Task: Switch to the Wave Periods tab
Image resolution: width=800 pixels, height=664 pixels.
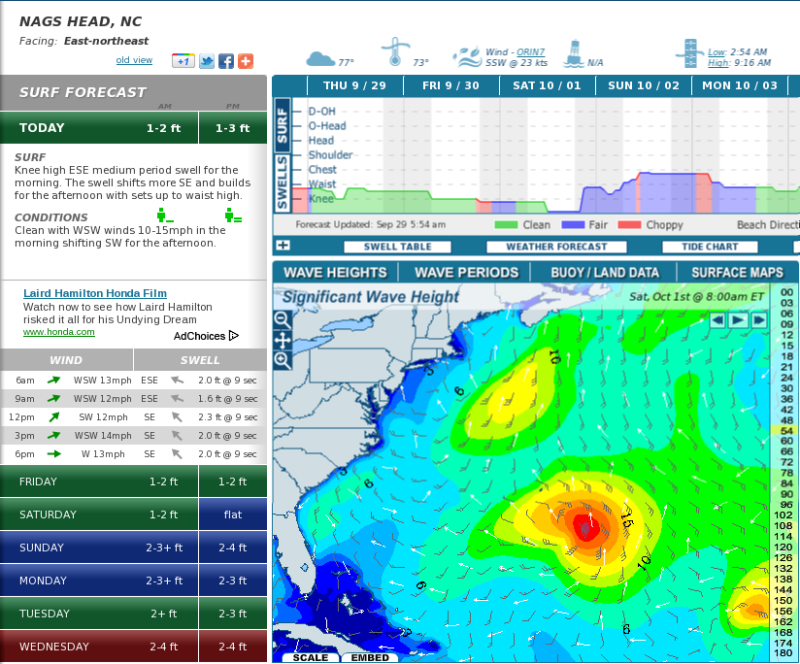Action: click(466, 272)
